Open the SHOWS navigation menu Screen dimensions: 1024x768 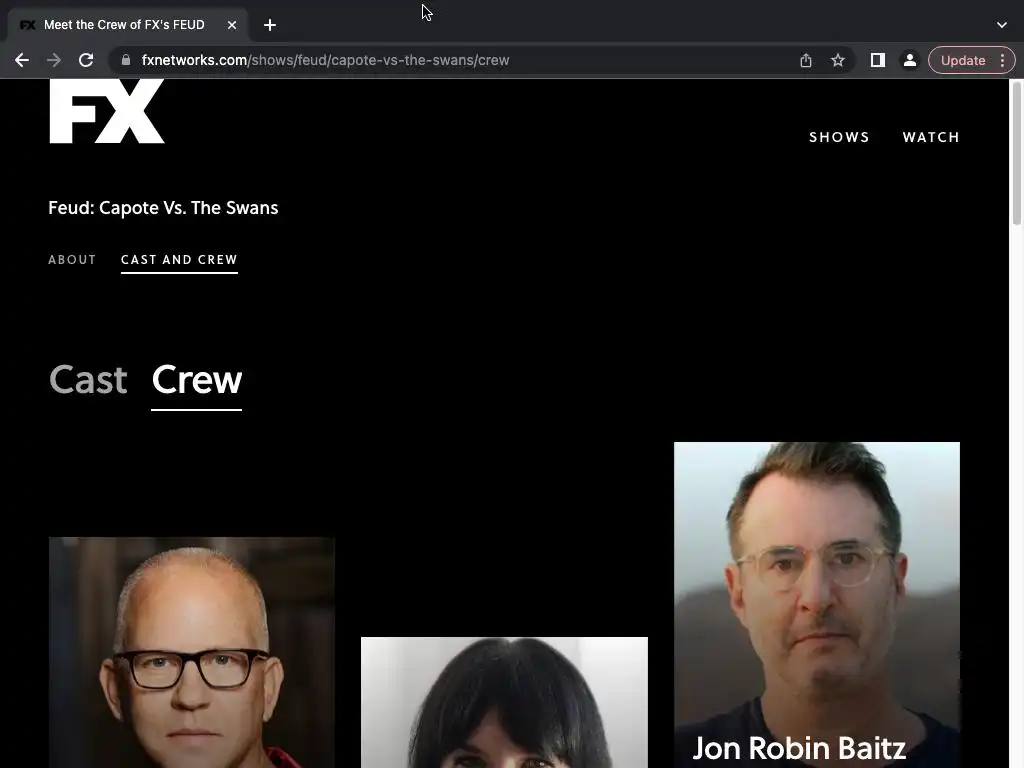click(x=839, y=137)
